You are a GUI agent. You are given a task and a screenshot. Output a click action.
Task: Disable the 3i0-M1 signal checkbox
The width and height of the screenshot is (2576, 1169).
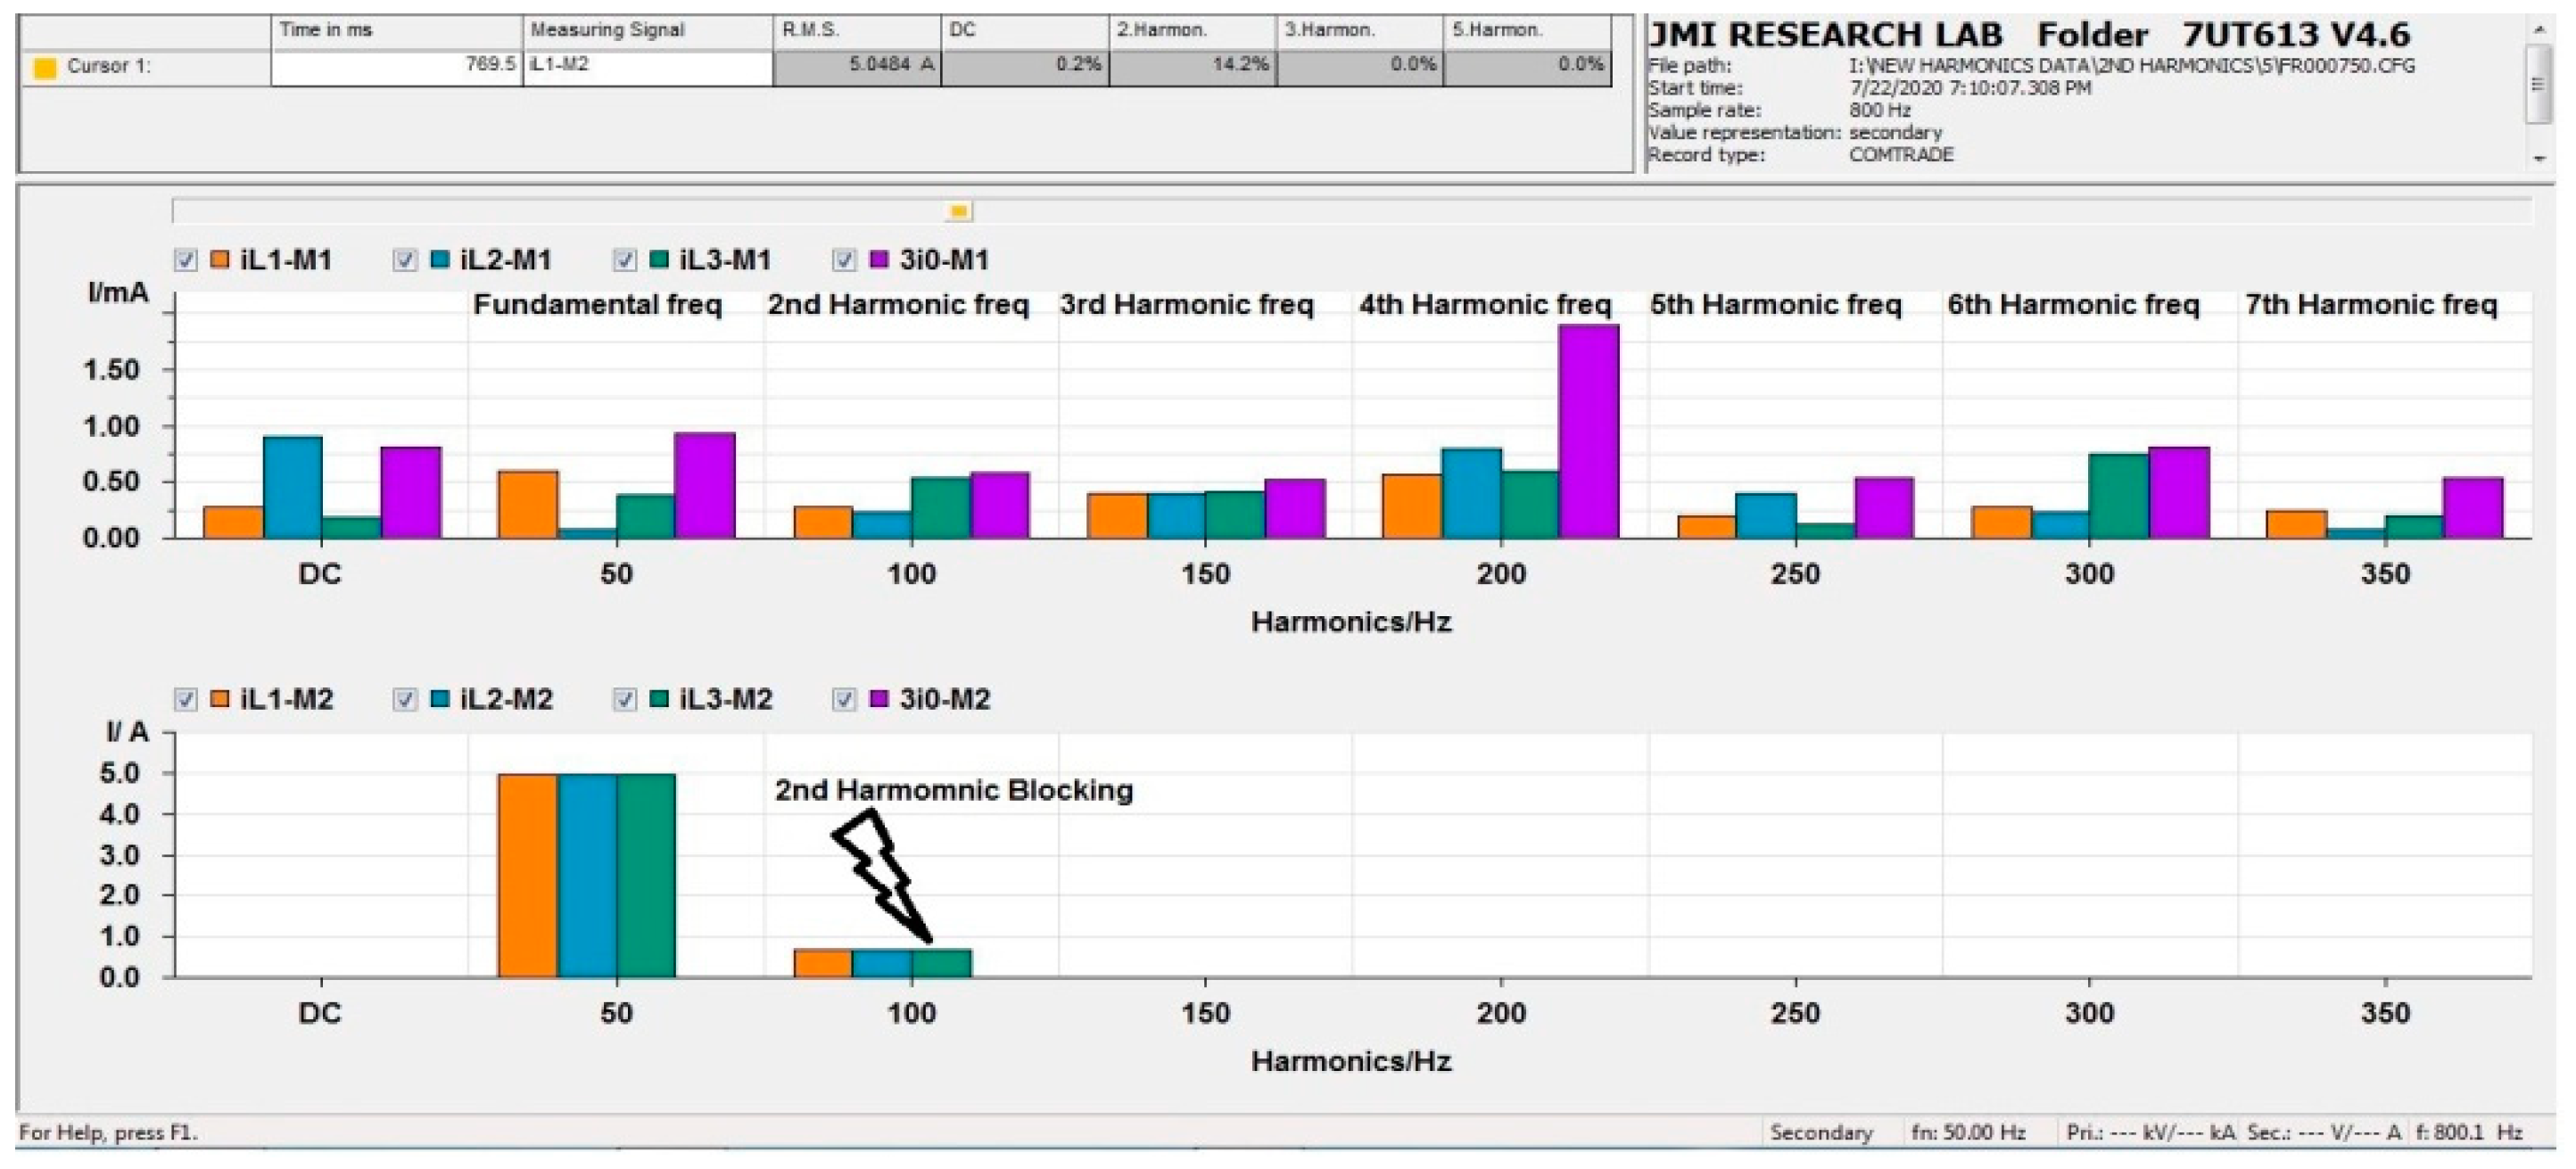(x=844, y=260)
